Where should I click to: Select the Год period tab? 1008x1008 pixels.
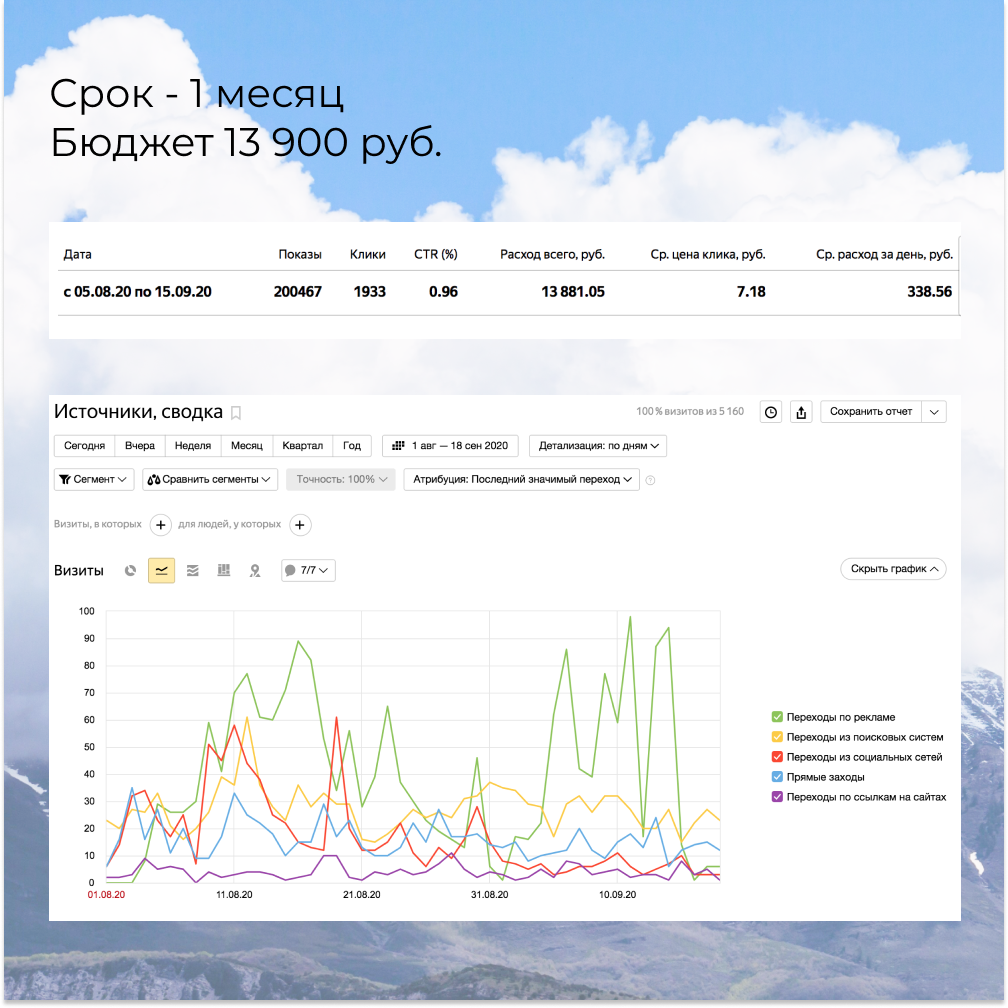tap(352, 446)
